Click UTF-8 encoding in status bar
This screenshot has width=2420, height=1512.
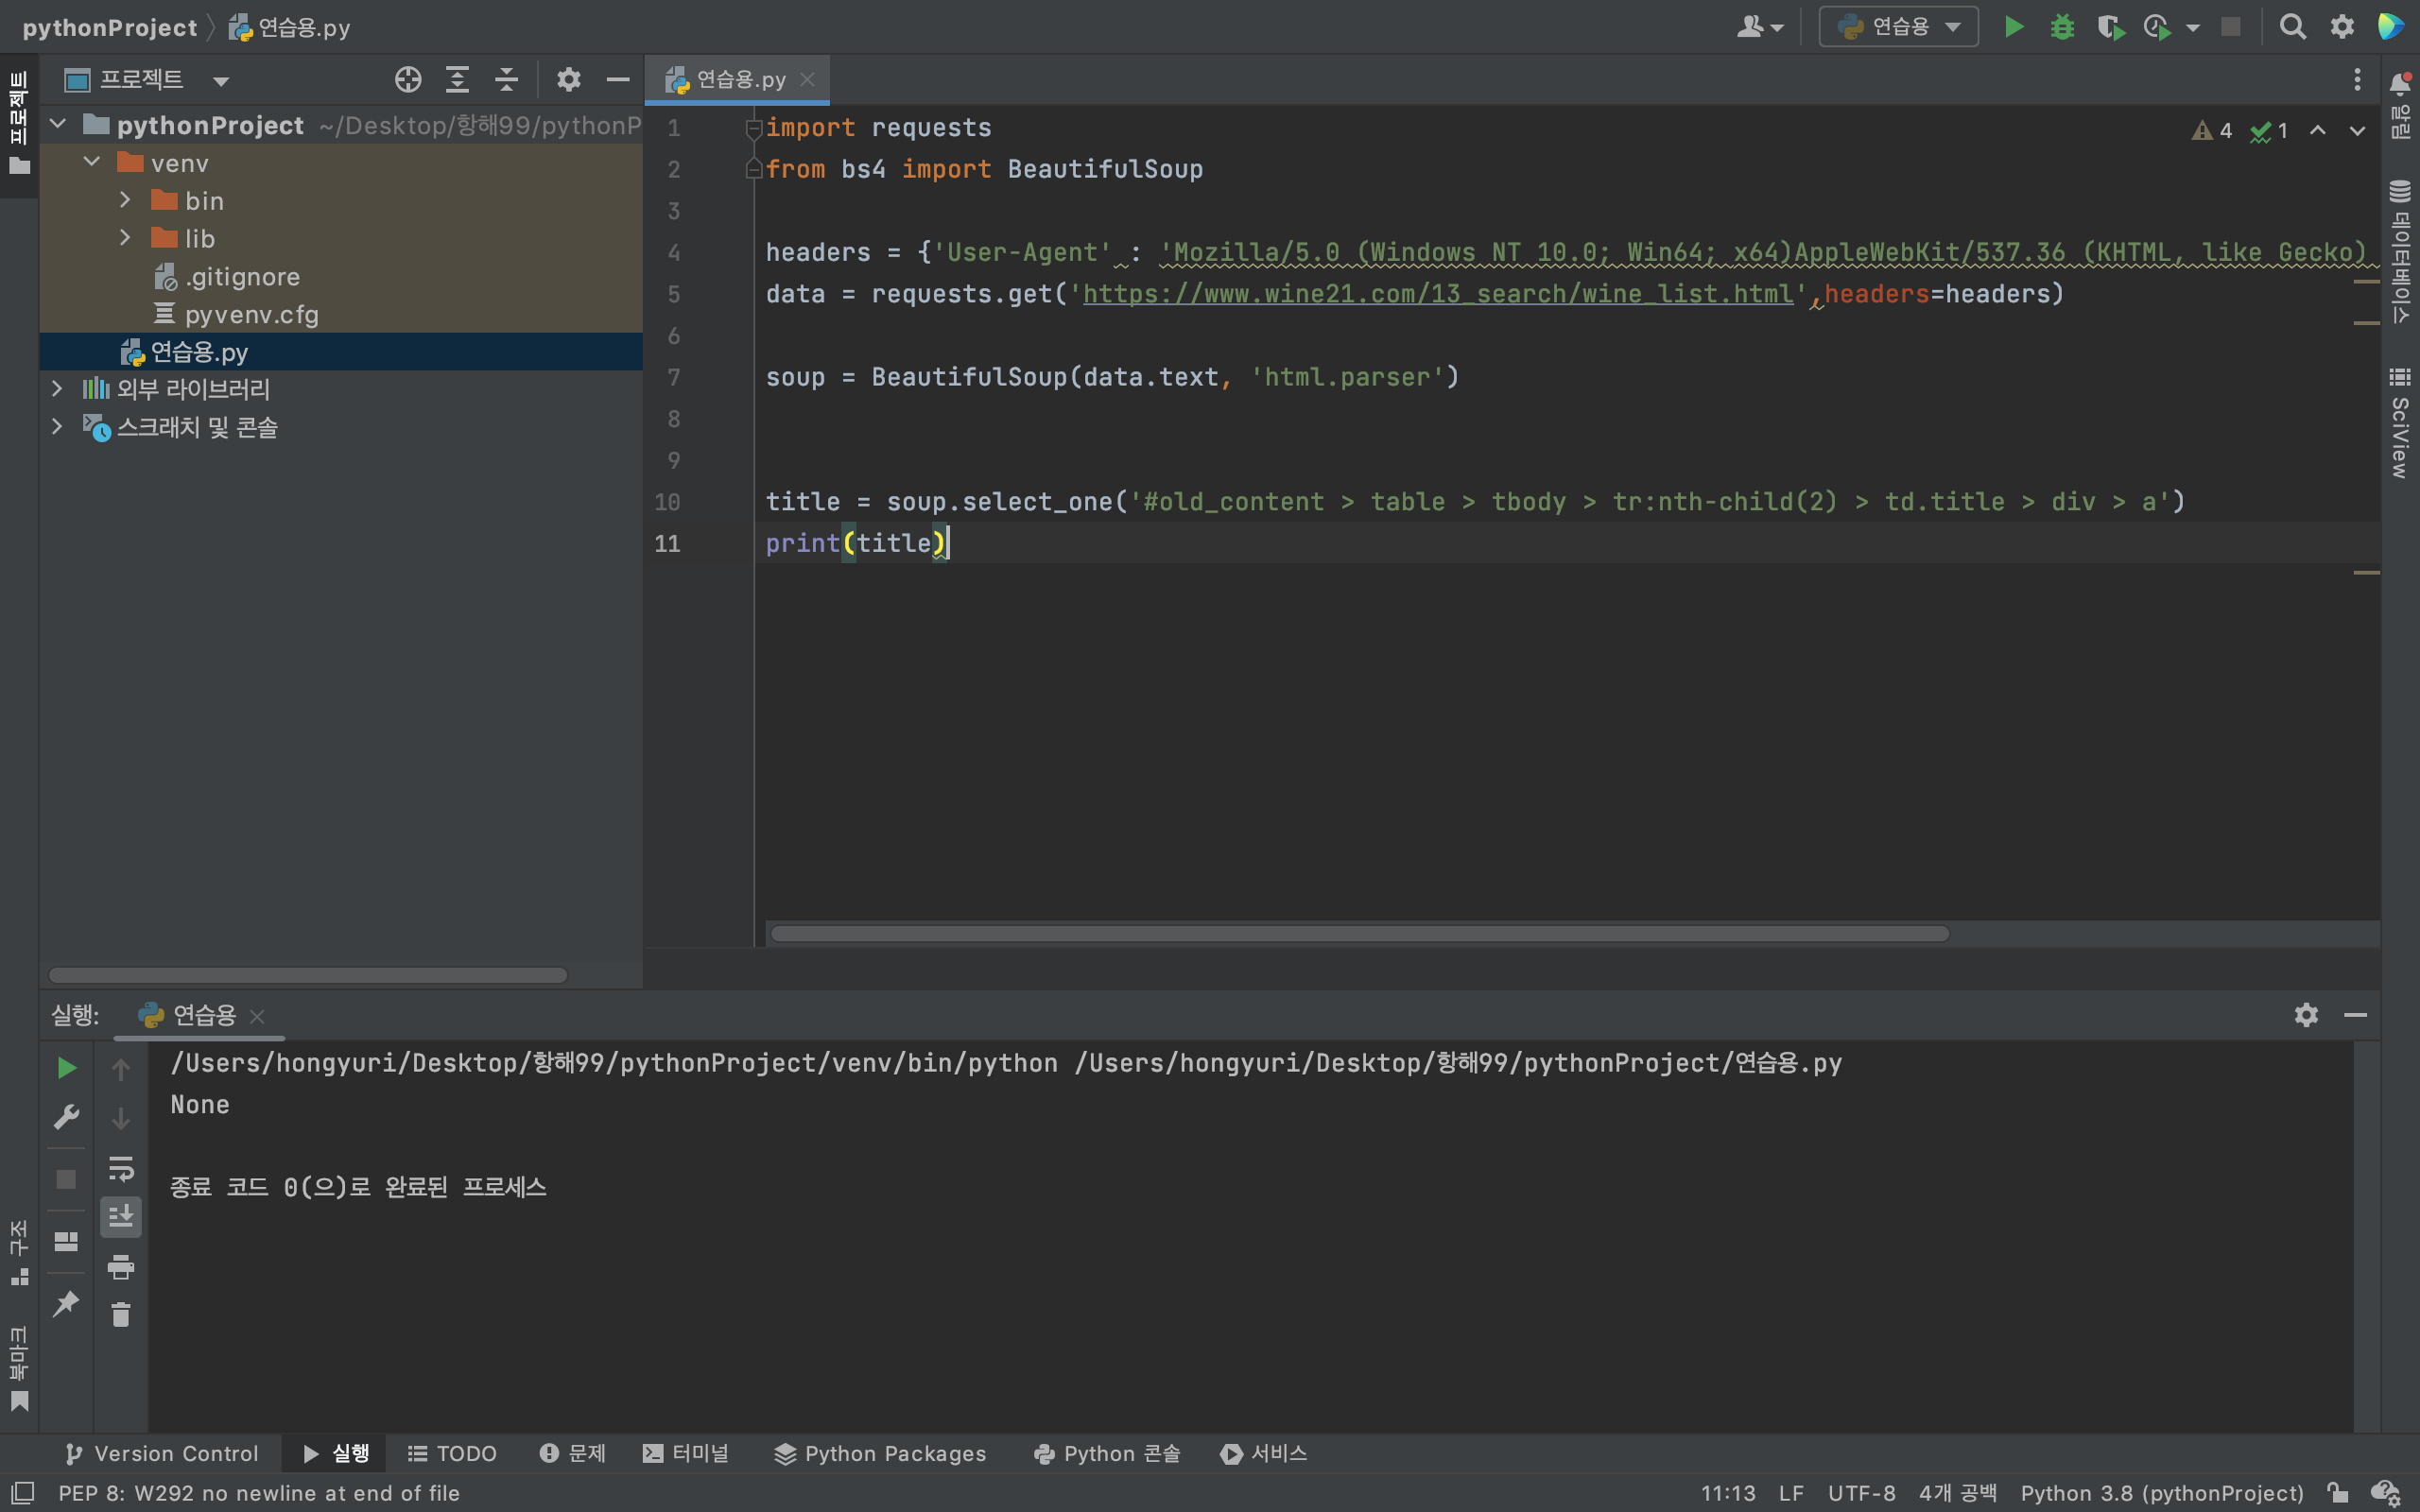coord(1861,1493)
